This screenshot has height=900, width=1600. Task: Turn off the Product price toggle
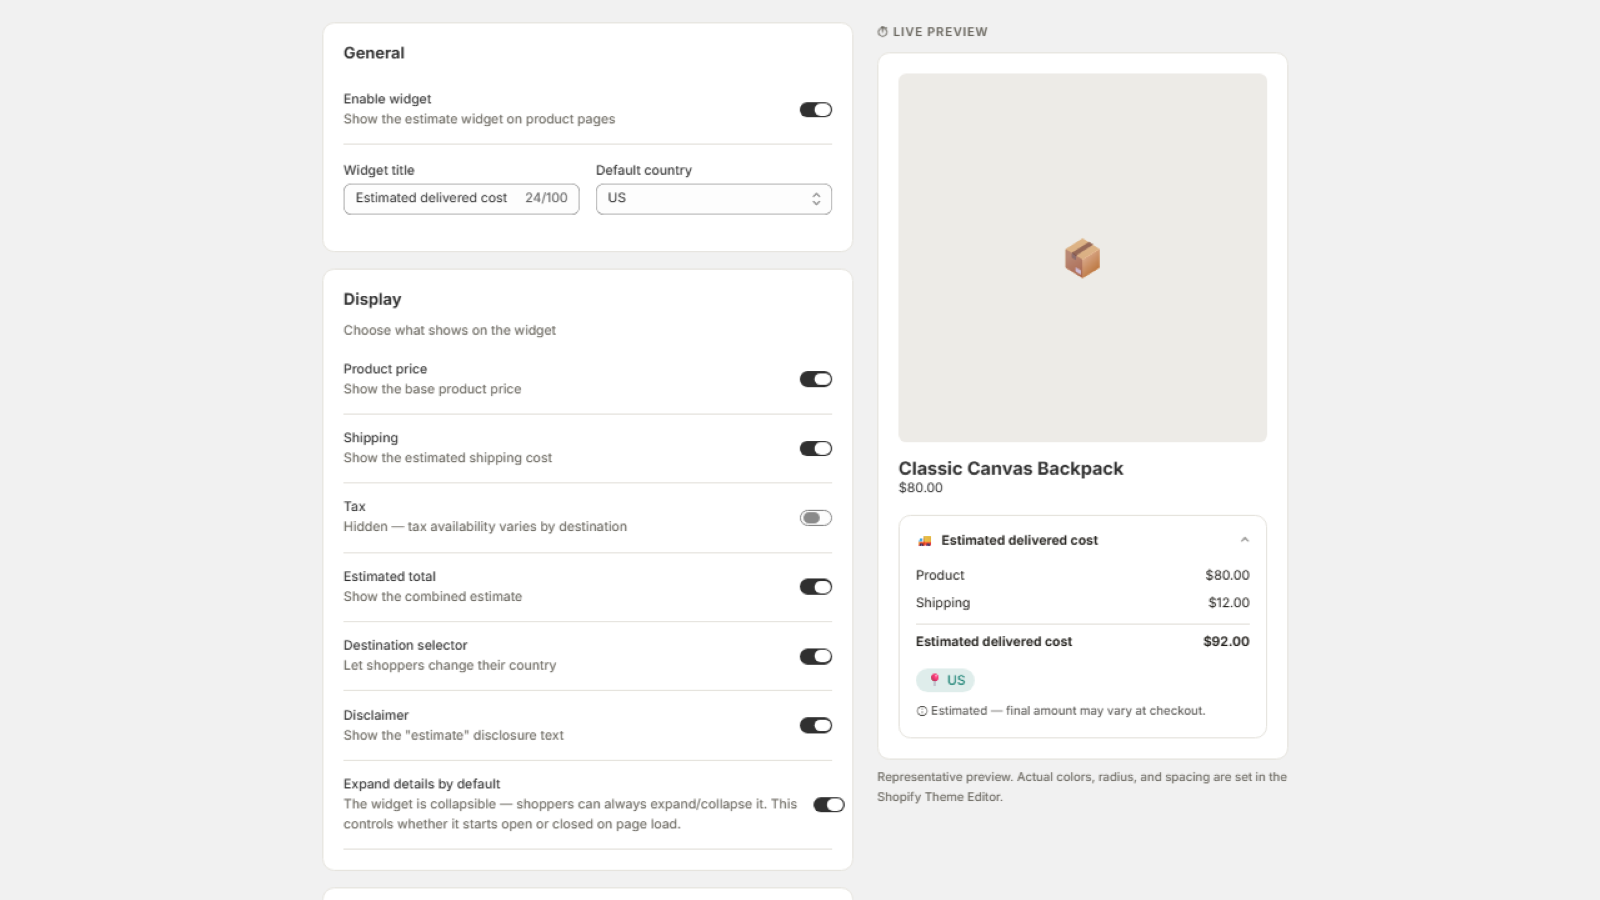click(x=816, y=379)
